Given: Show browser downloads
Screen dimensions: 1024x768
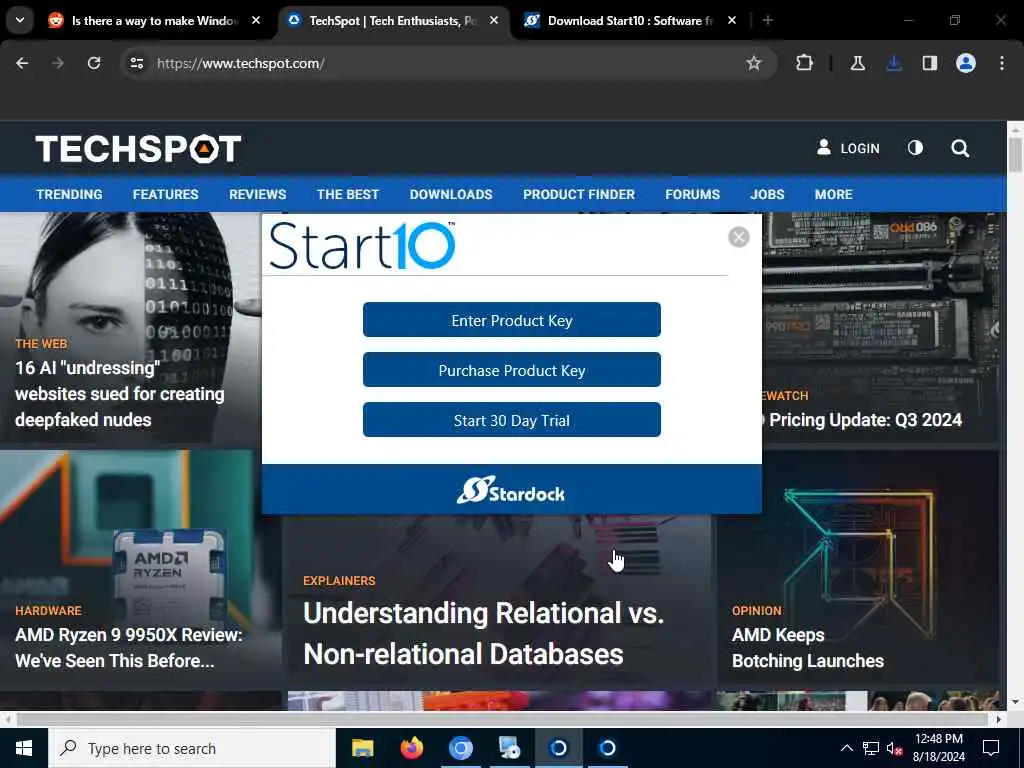Looking at the screenshot, I should 894,63.
